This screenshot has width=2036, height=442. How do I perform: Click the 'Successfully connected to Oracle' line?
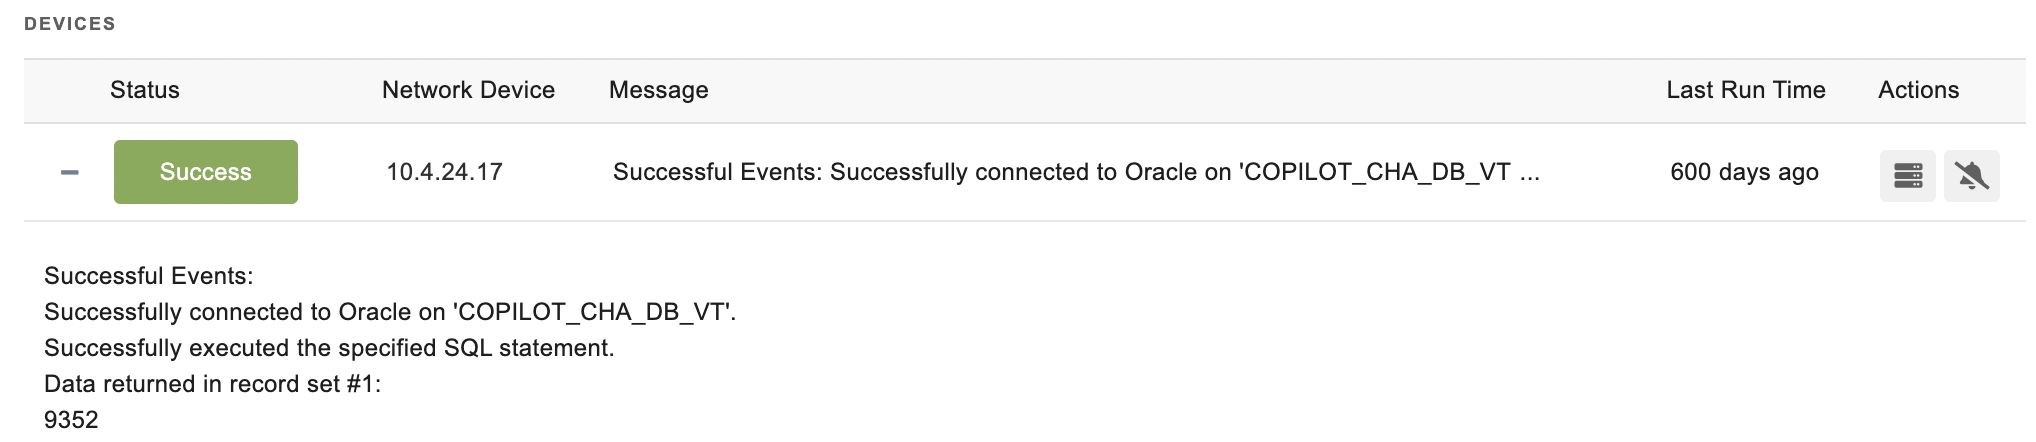[x=390, y=312]
